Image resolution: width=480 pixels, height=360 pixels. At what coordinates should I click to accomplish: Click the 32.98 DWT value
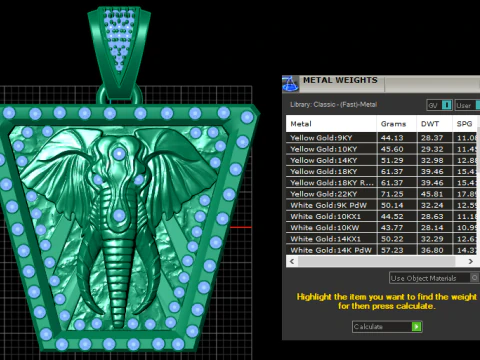(432, 160)
